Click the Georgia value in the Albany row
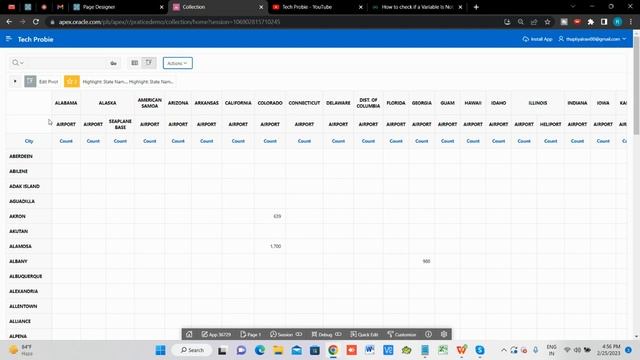The image size is (640, 360). coord(426,261)
